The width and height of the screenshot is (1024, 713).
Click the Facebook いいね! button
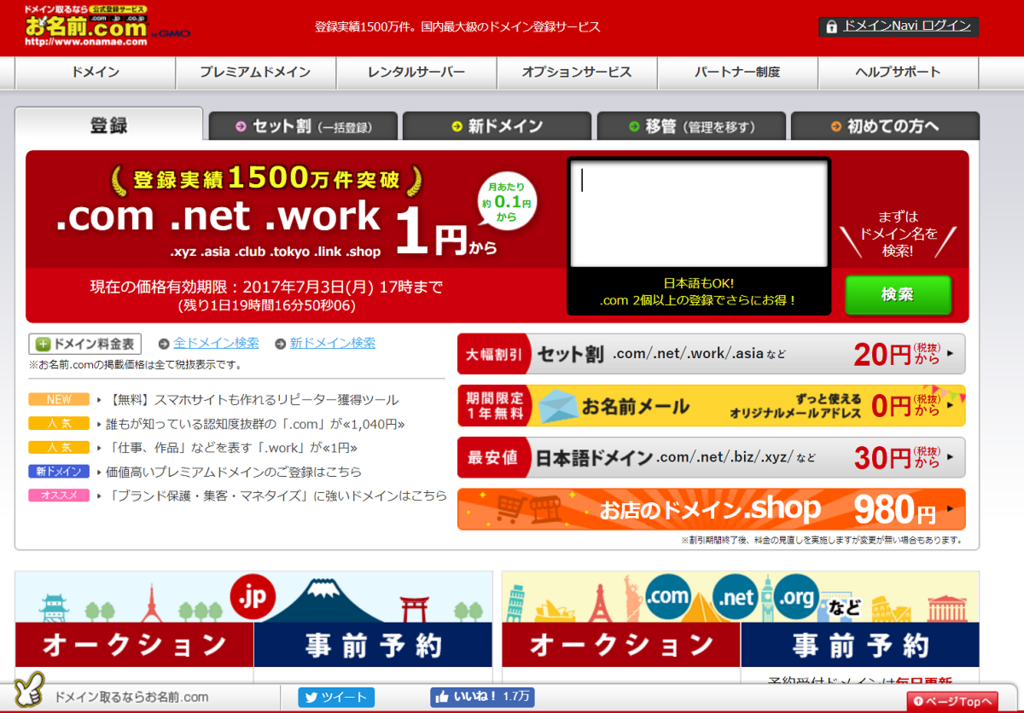482,697
